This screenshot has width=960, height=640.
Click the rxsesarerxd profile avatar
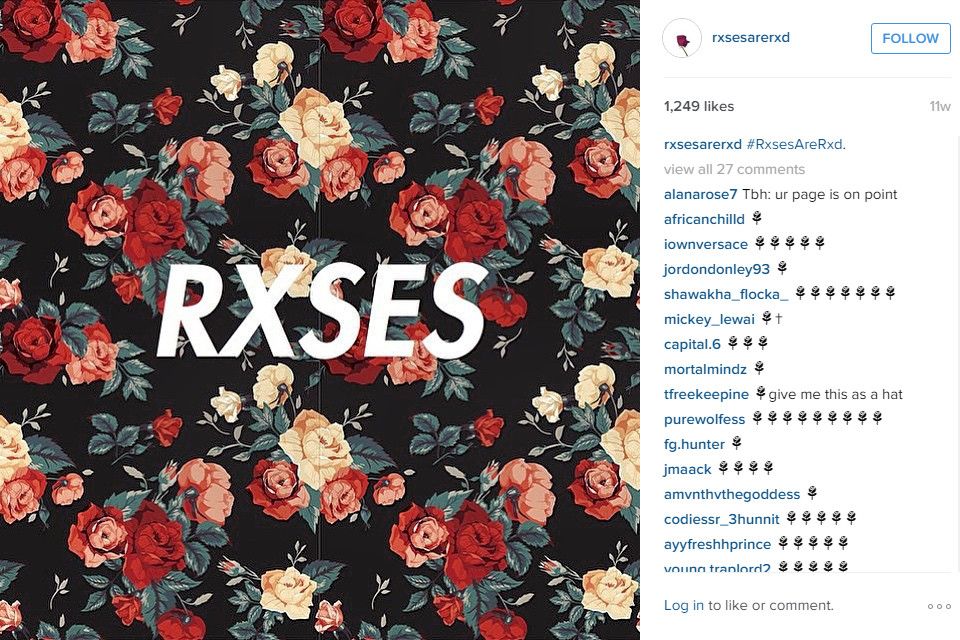pos(681,38)
